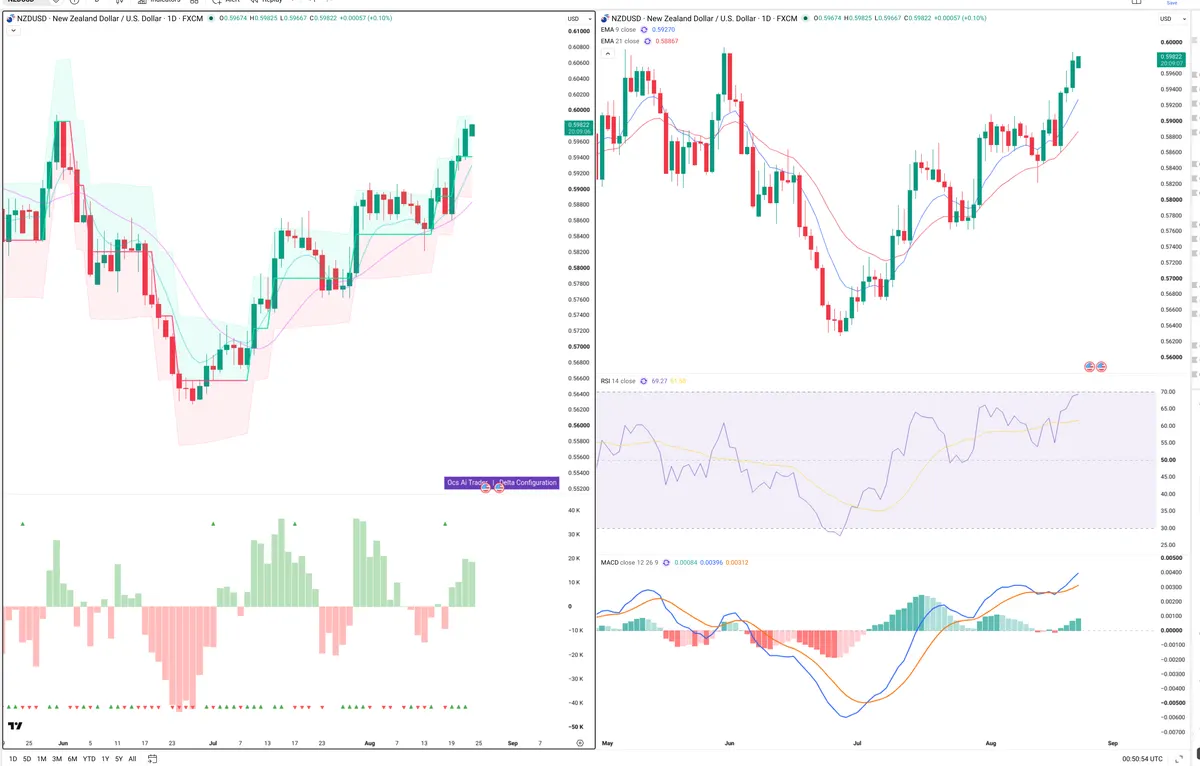Screen dimensions: 1200x766
Task: Click right chart NZDUSD flag logo
Action: point(604,18)
